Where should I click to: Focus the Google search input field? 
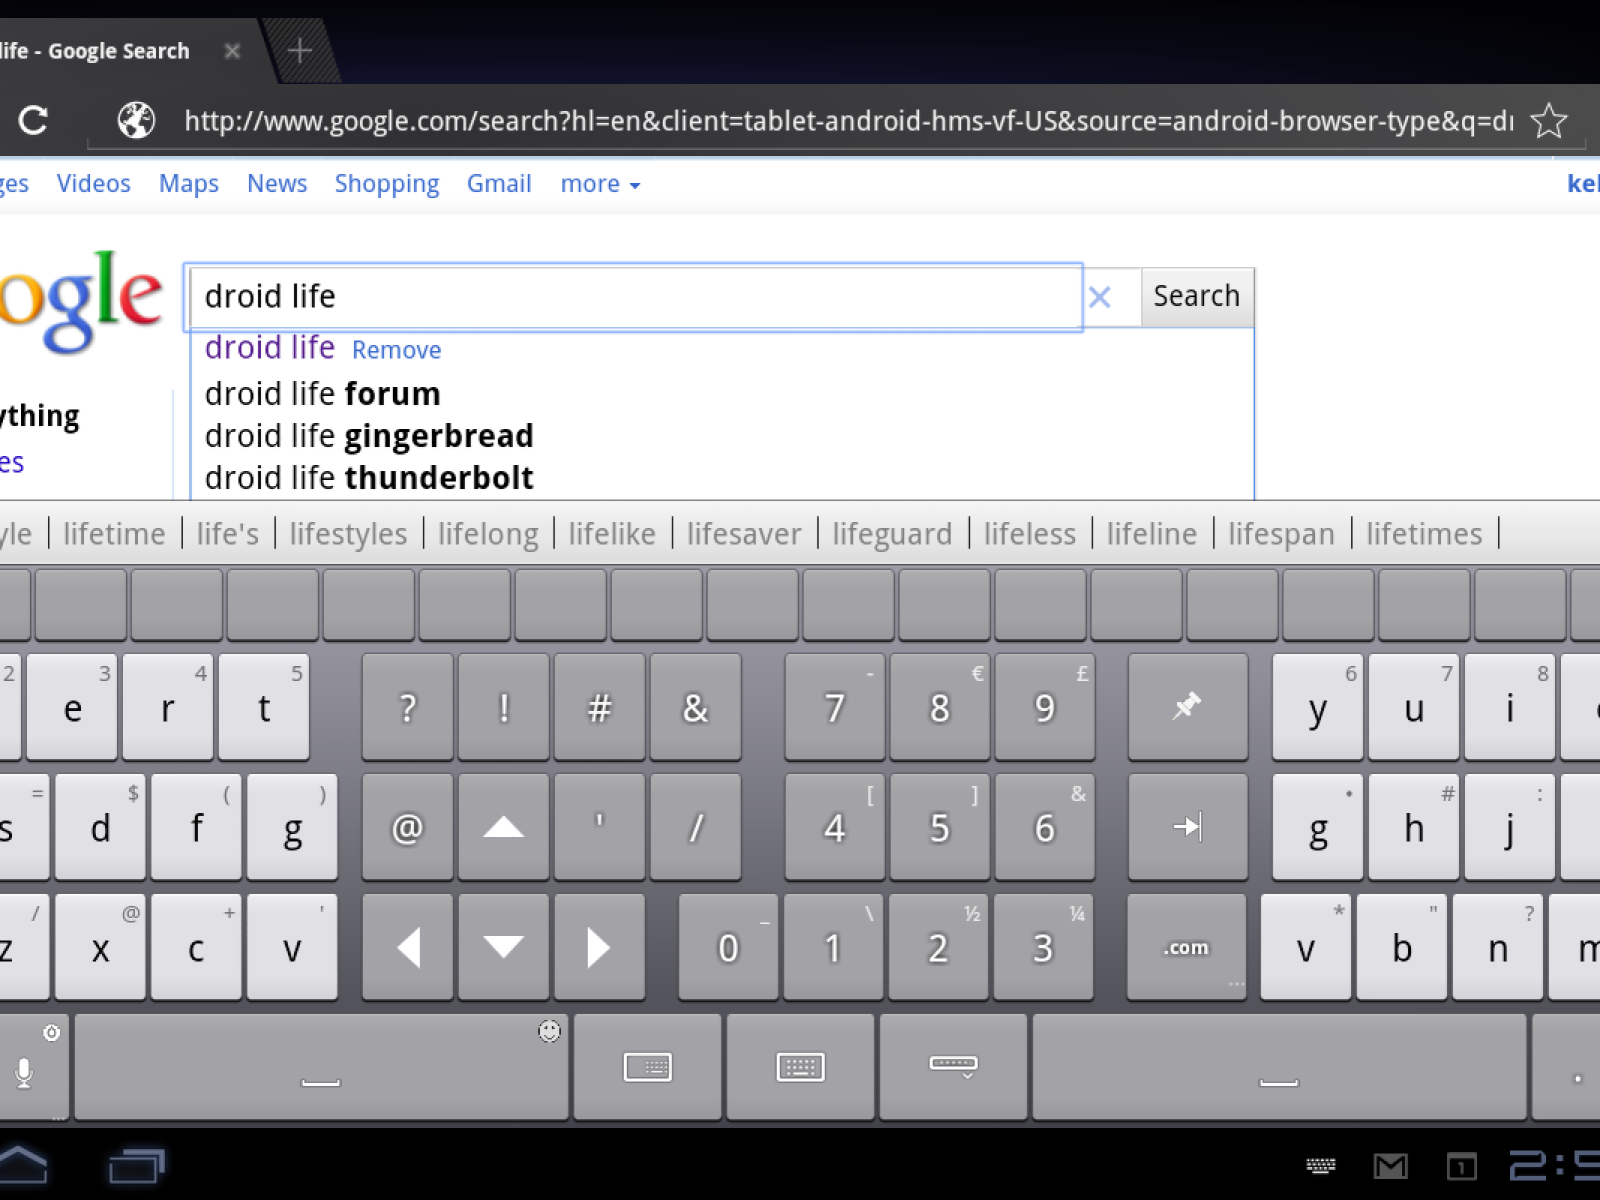pyautogui.click(x=636, y=297)
